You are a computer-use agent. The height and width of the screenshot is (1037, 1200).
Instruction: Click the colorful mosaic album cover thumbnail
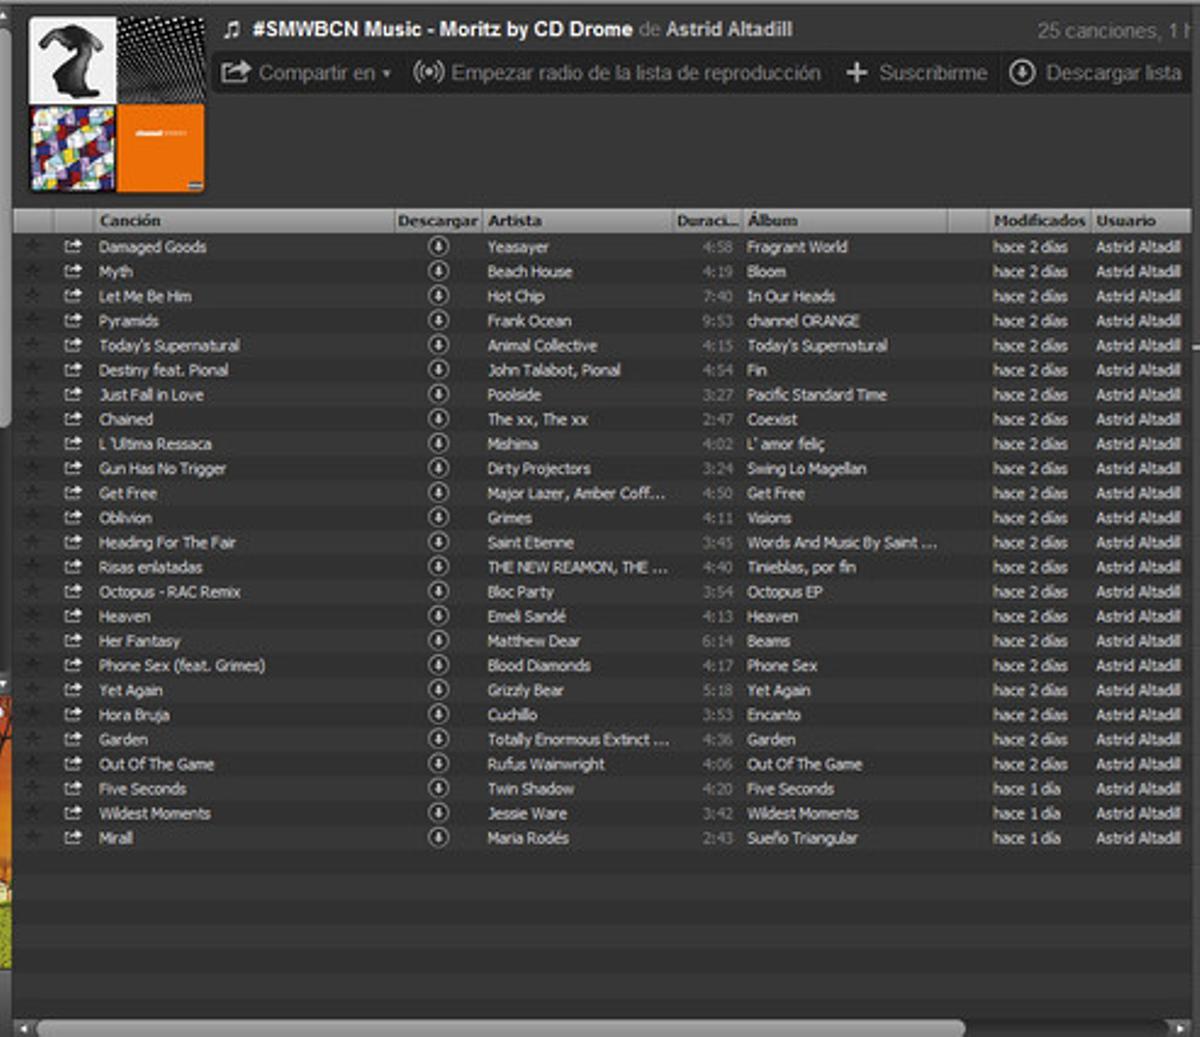72,148
